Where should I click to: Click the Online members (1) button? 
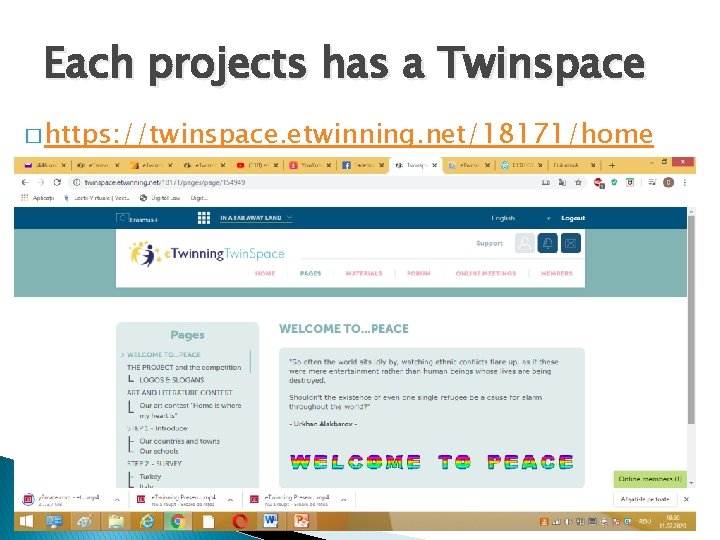point(650,479)
